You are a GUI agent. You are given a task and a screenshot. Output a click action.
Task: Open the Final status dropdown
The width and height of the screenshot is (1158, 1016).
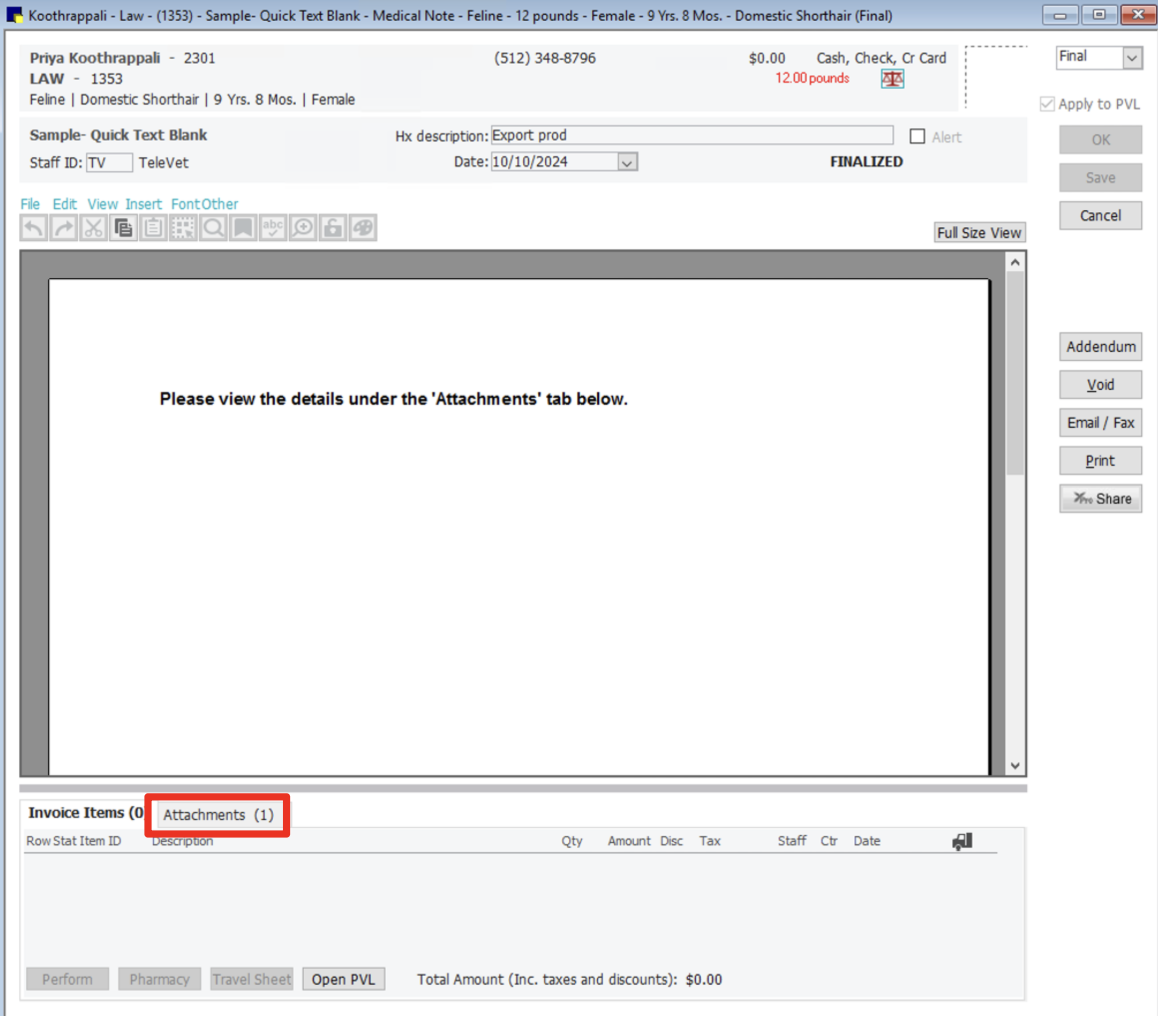tap(1133, 58)
